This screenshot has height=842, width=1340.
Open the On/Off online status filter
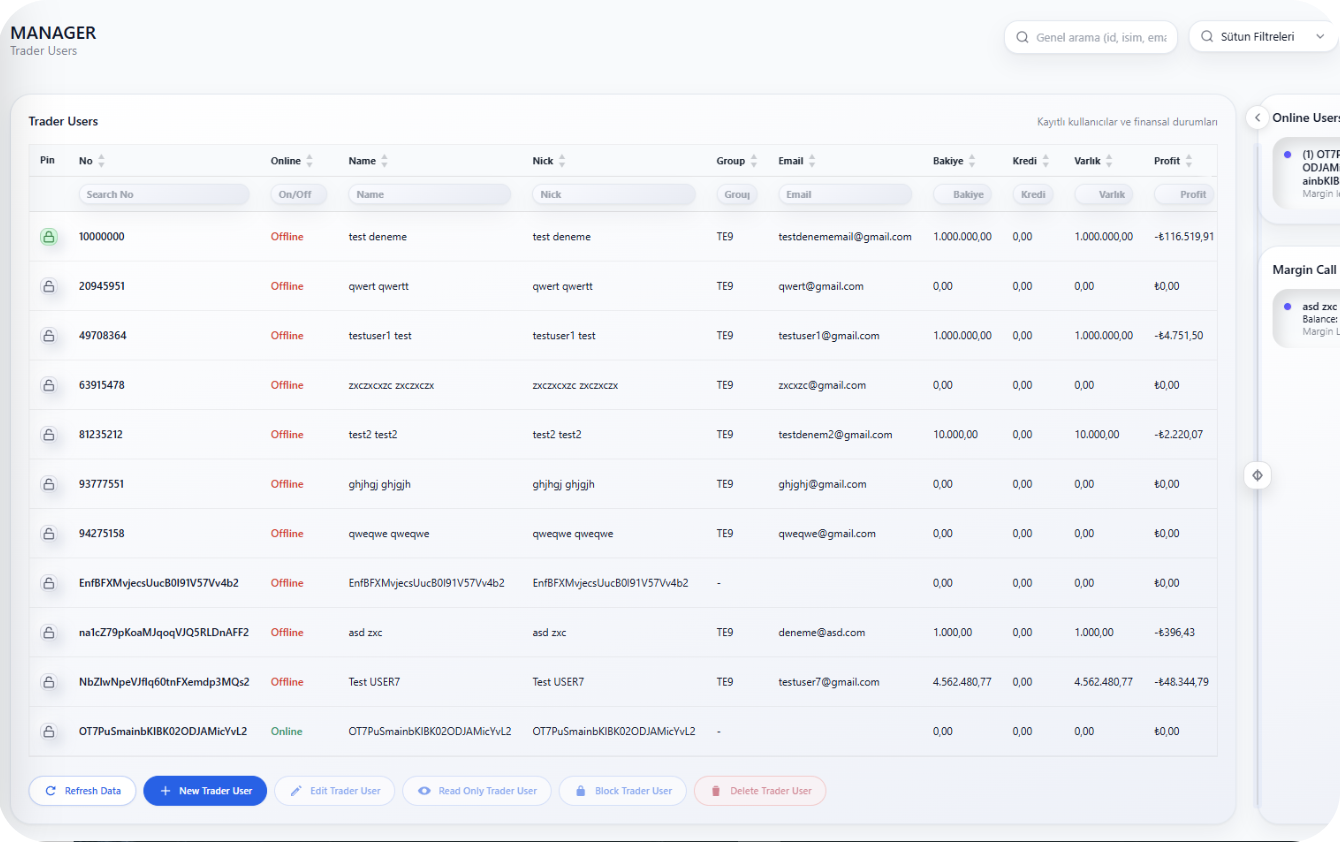click(298, 195)
